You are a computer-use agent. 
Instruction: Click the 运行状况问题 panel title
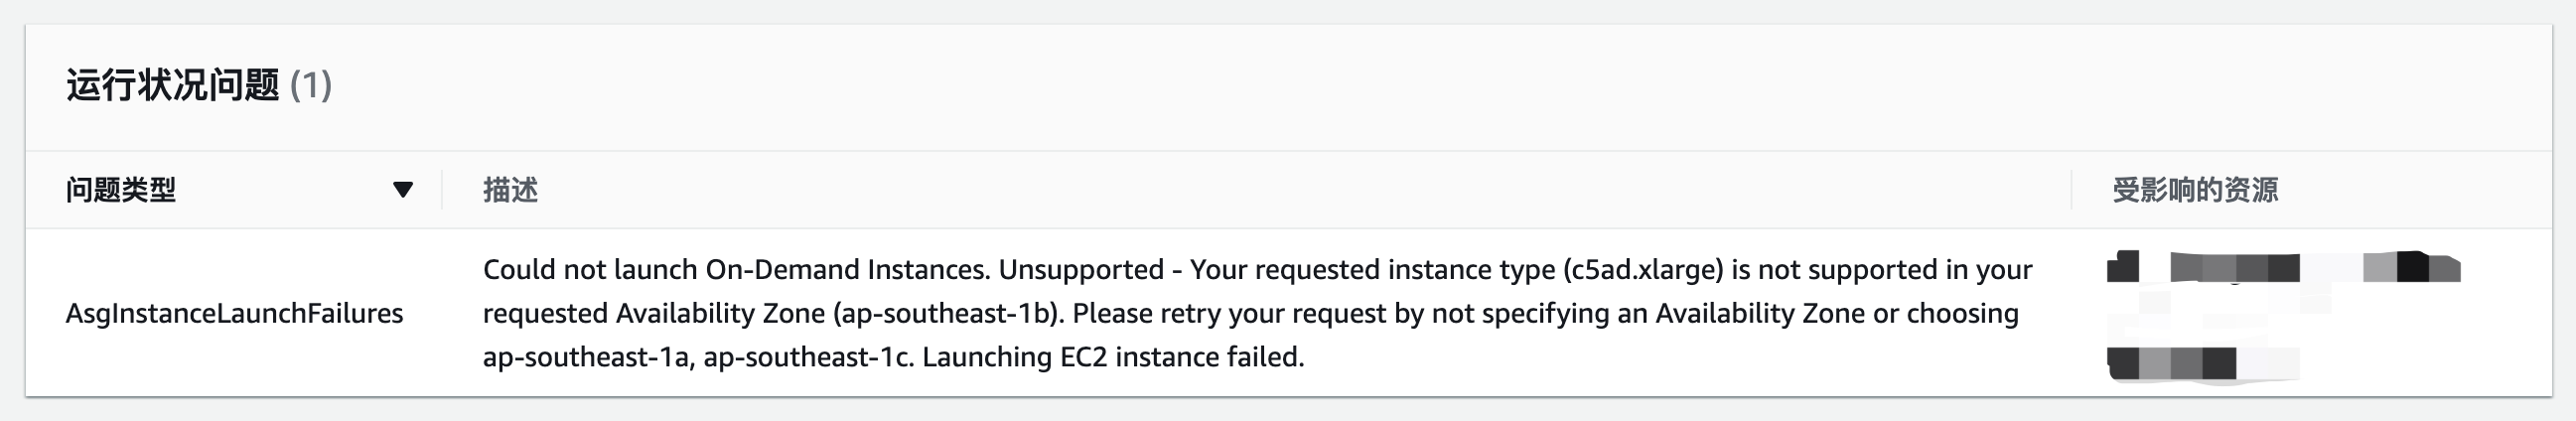(173, 85)
